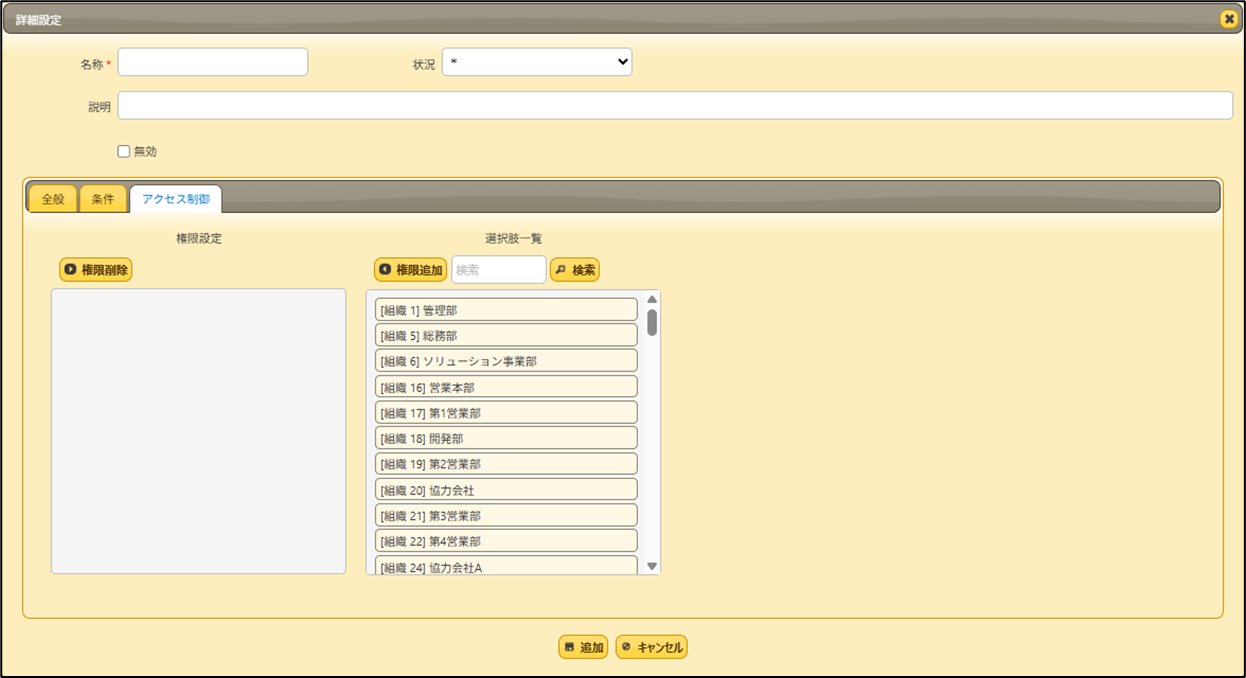Viewport: 1246px width, 678px height.
Task: Click scroll up arrow in 選択肢一覧
Action: click(x=652, y=299)
